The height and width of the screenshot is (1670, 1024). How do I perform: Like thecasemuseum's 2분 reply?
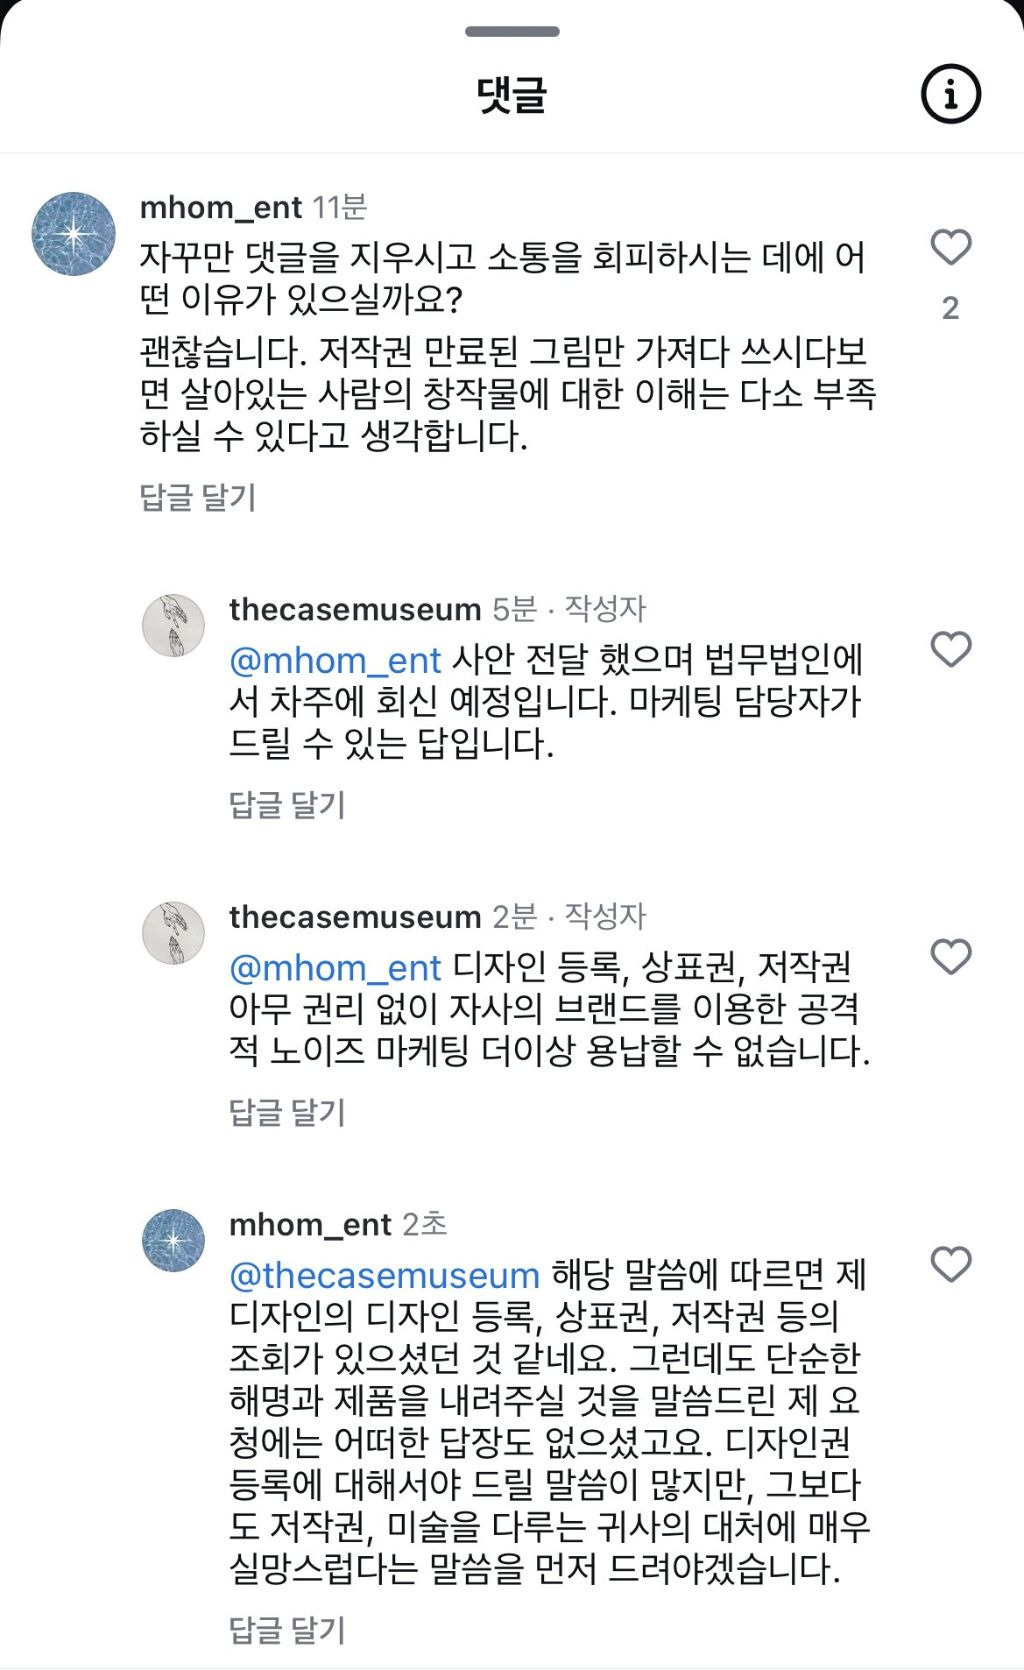(951, 957)
